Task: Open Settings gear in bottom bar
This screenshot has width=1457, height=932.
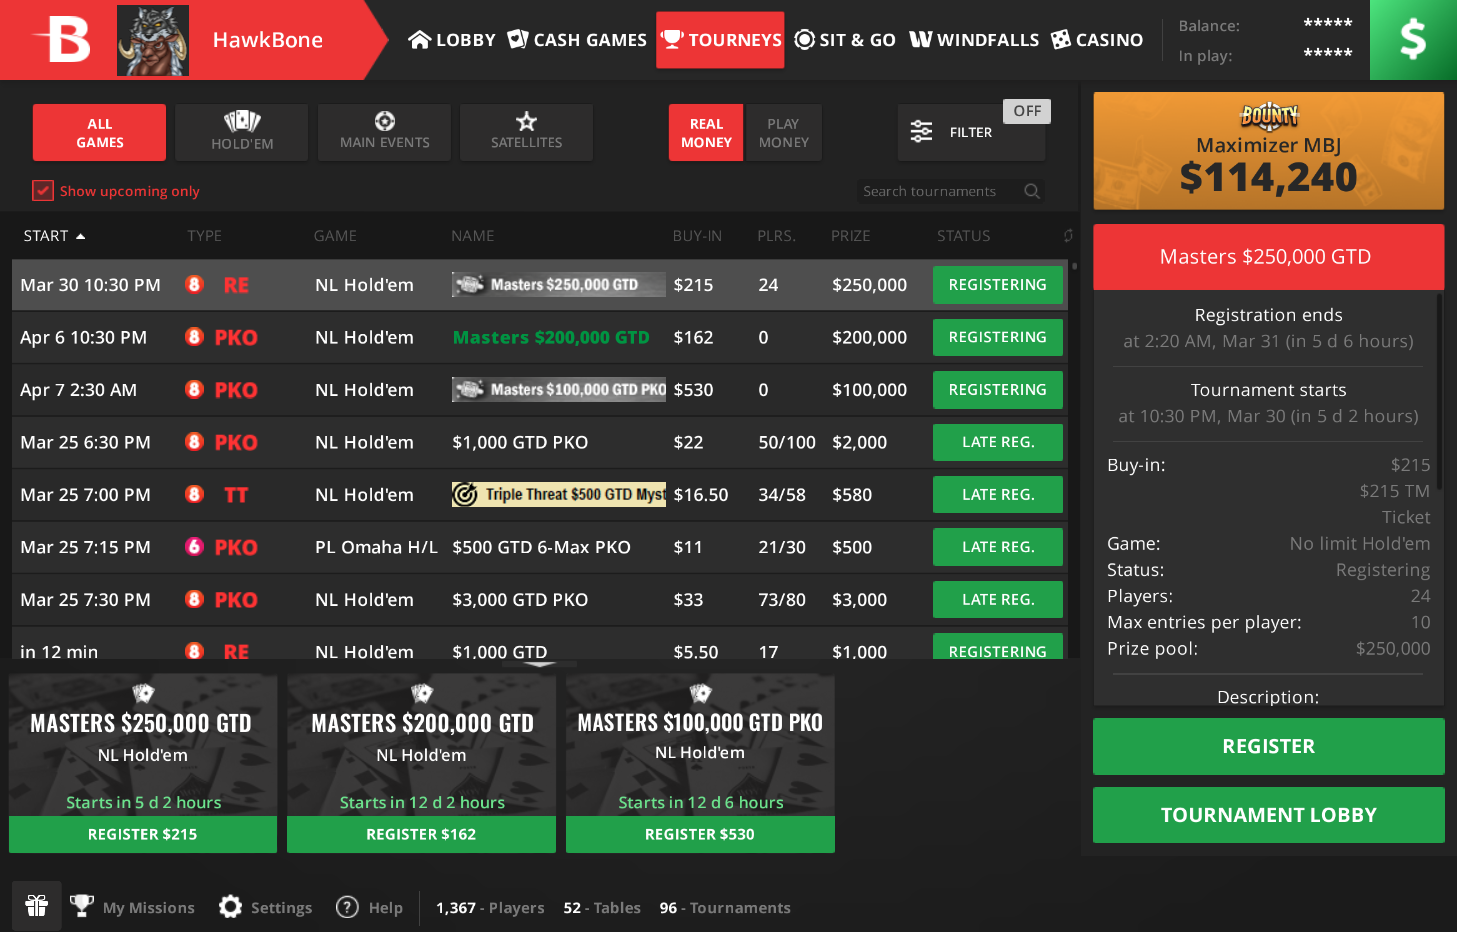Action: 231,907
